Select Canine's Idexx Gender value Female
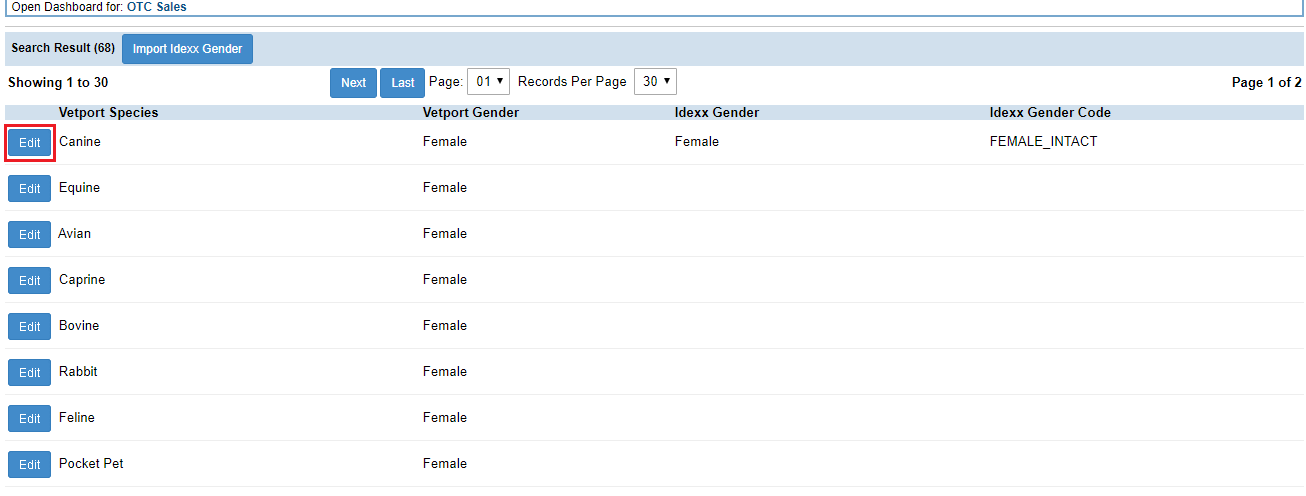This screenshot has height=496, width=1306. point(697,142)
